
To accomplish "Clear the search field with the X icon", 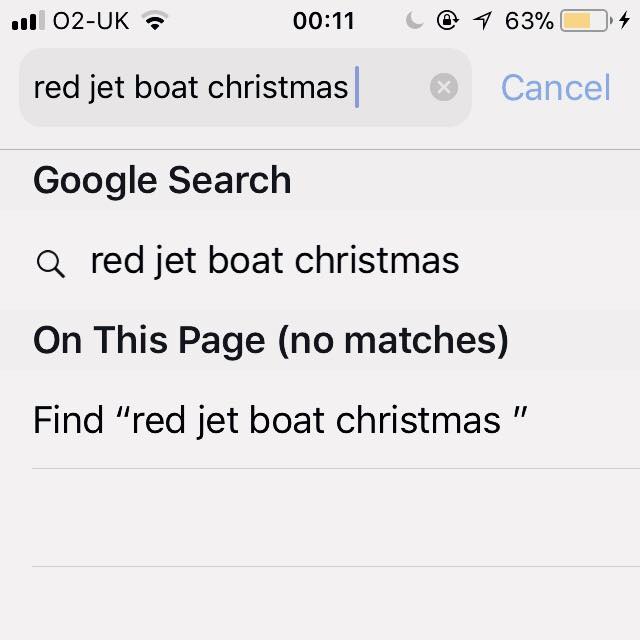I will (444, 87).
